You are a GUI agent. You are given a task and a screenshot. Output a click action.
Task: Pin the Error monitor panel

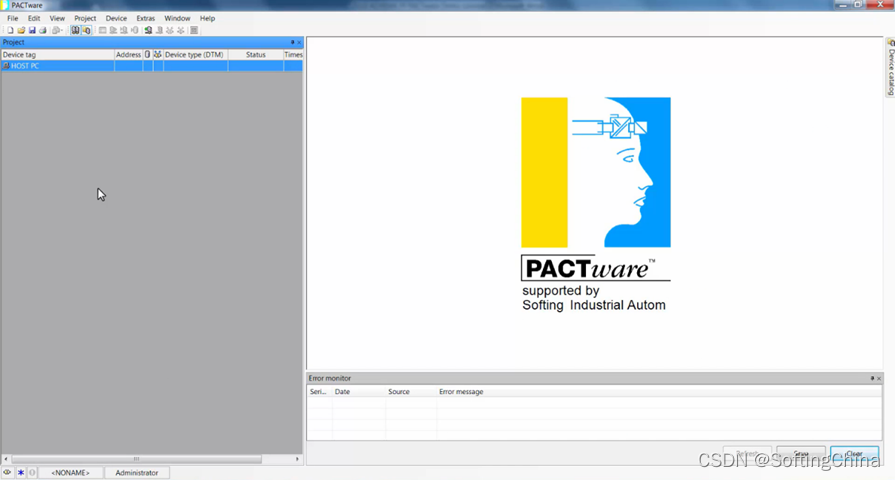pyautogui.click(x=872, y=378)
